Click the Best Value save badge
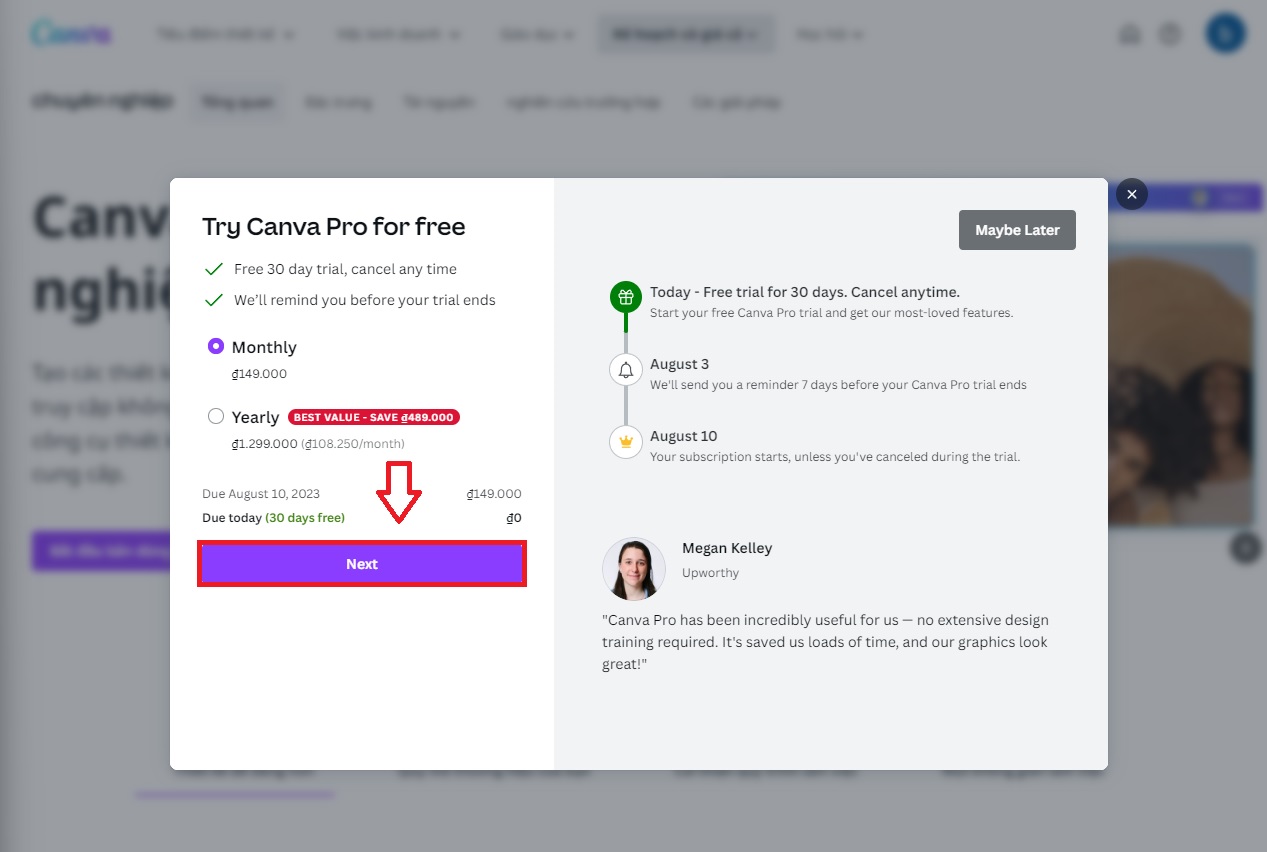 (374, 417)
